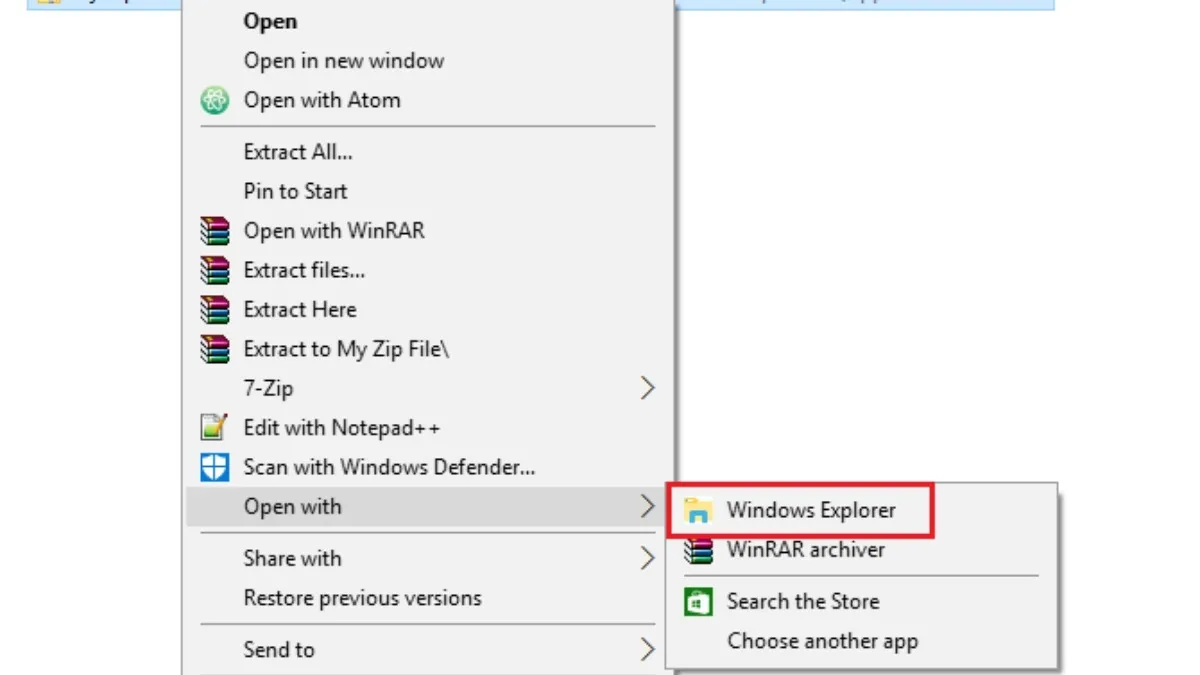Click the Open with submenu arrow
Image resolution: width=1200 pixels, height=675 pixels.
(647, 507)
